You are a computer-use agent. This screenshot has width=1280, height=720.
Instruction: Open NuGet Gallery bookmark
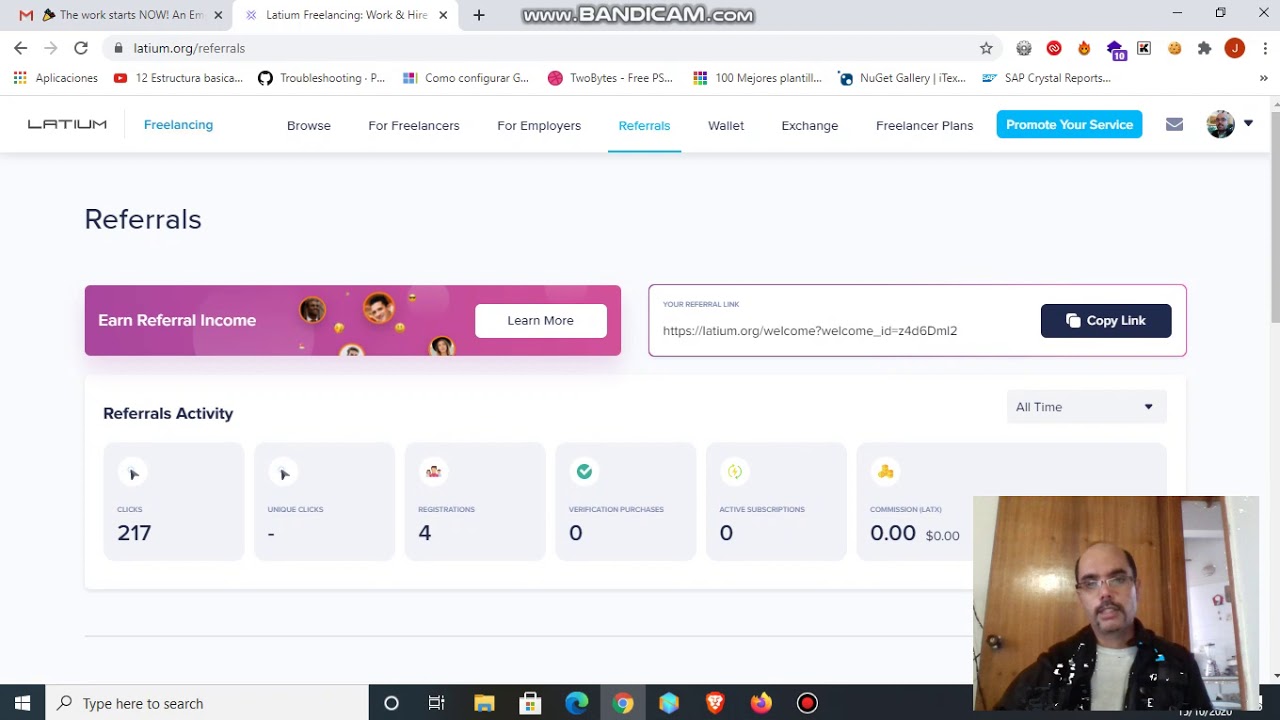(x=902, y=78)
